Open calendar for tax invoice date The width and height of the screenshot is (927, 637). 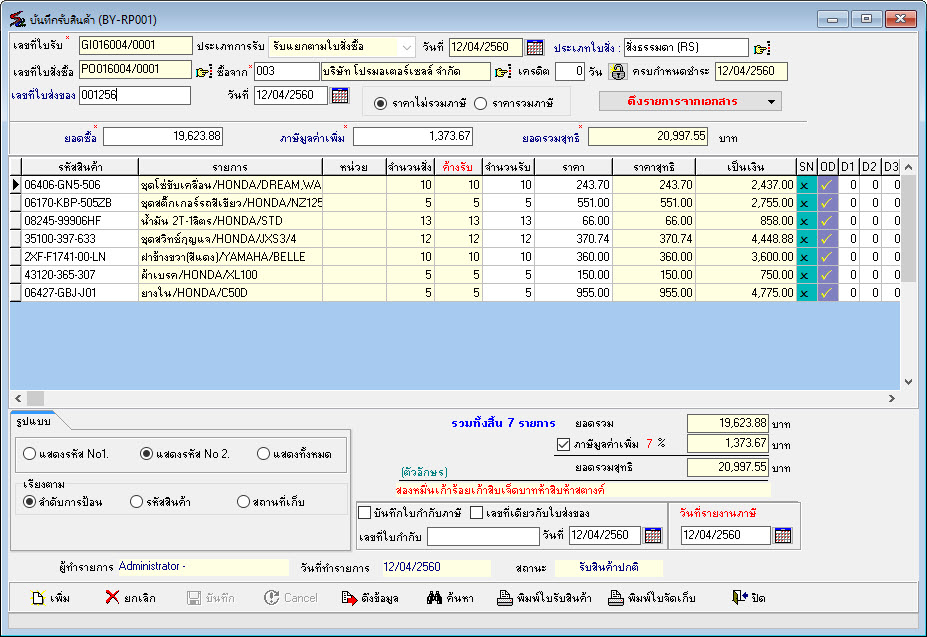tap(653, 535)
